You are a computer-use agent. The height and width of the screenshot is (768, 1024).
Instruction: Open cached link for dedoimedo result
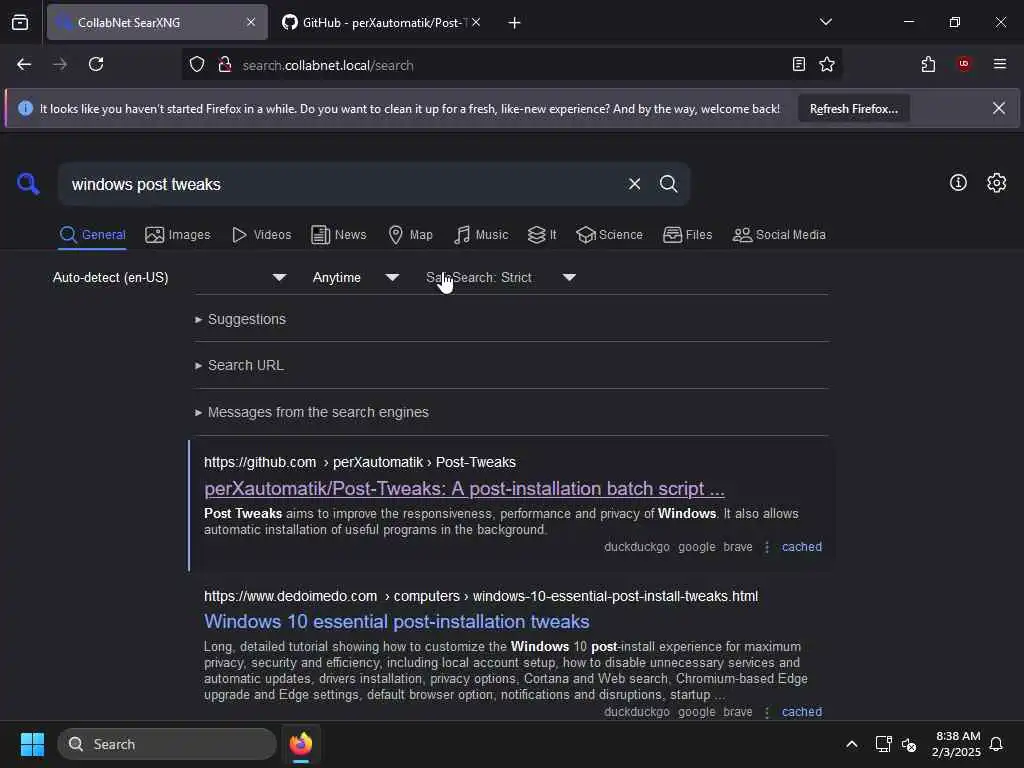point(802,712)
